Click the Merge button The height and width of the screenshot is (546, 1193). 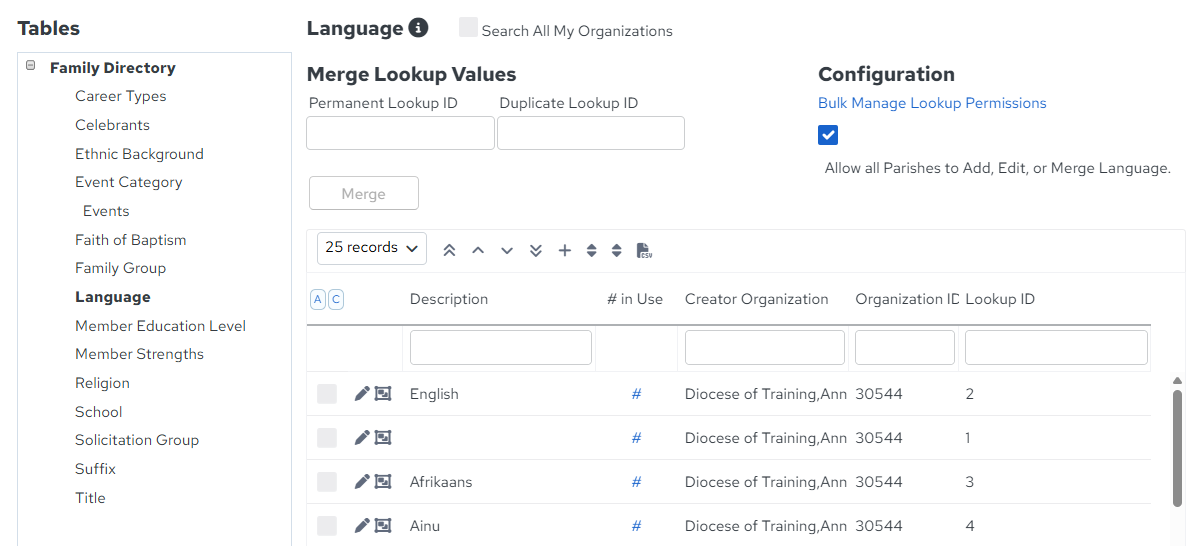pyautogui.click(x=364, y=193)
